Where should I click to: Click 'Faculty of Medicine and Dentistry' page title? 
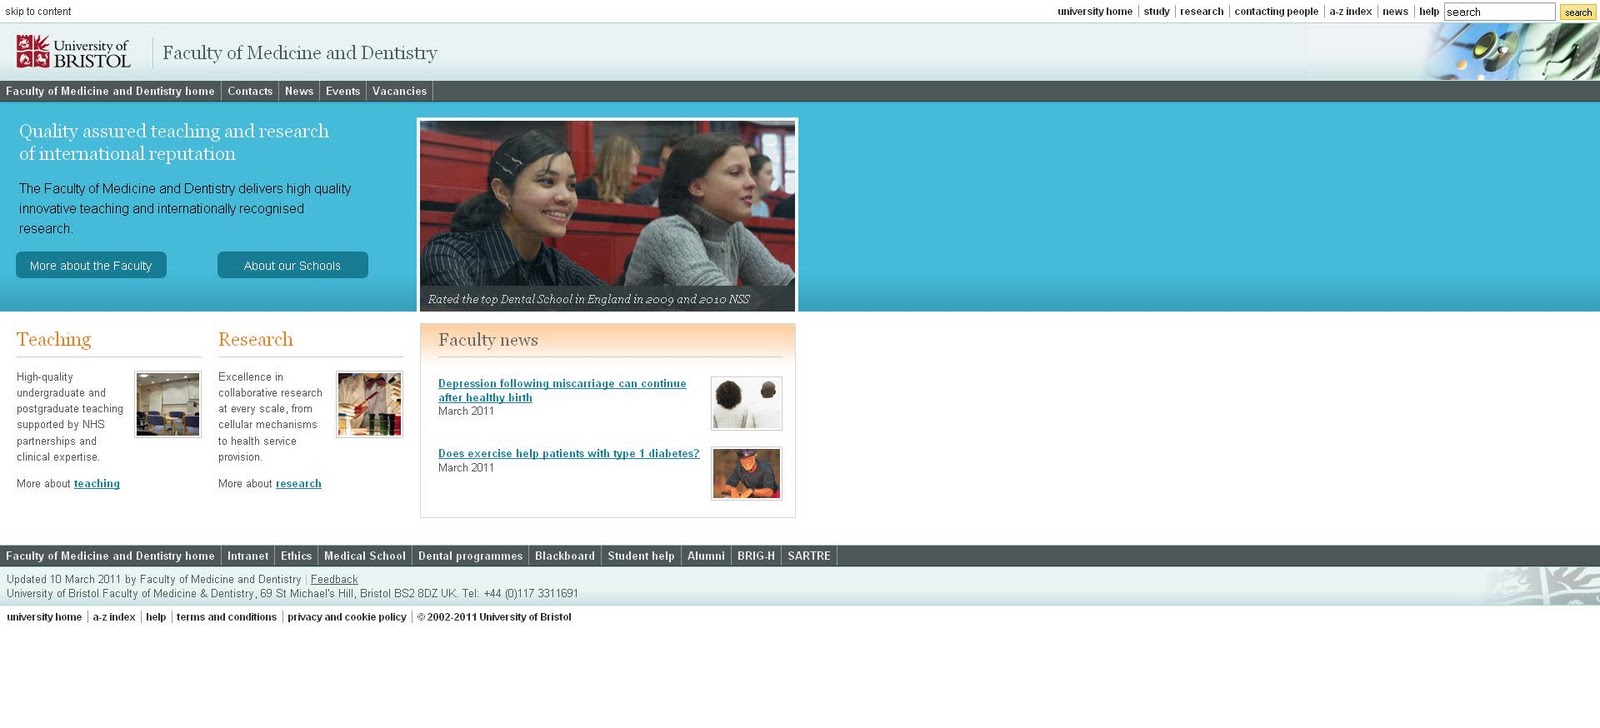(300, 53)
